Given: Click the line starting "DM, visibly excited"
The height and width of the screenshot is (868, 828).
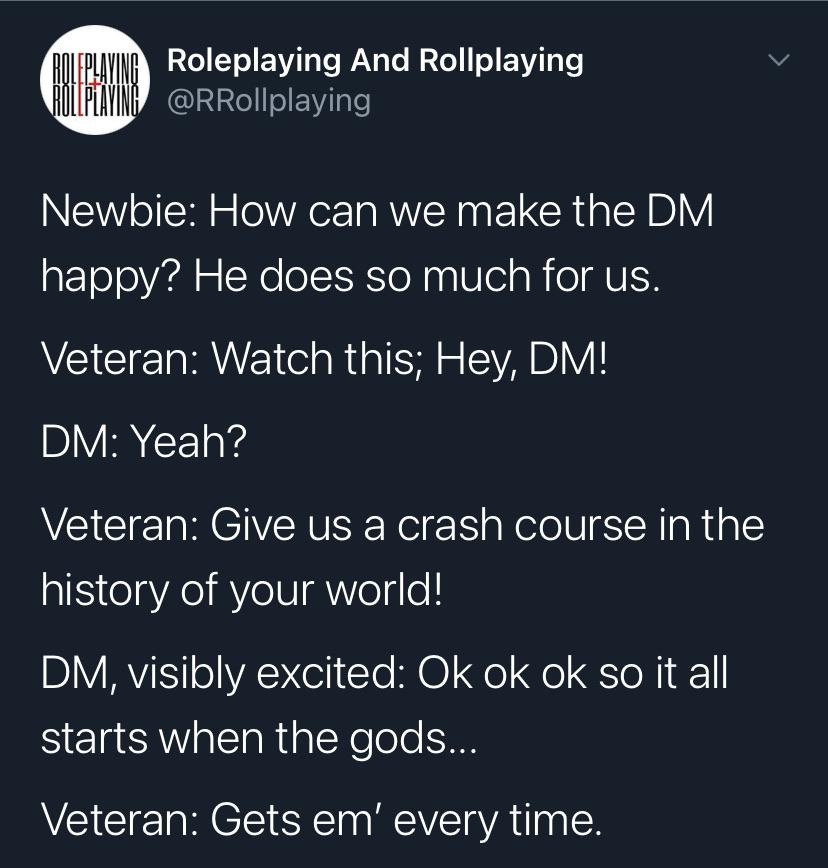Looking at the screenshot, I should [x=384, y=672].
